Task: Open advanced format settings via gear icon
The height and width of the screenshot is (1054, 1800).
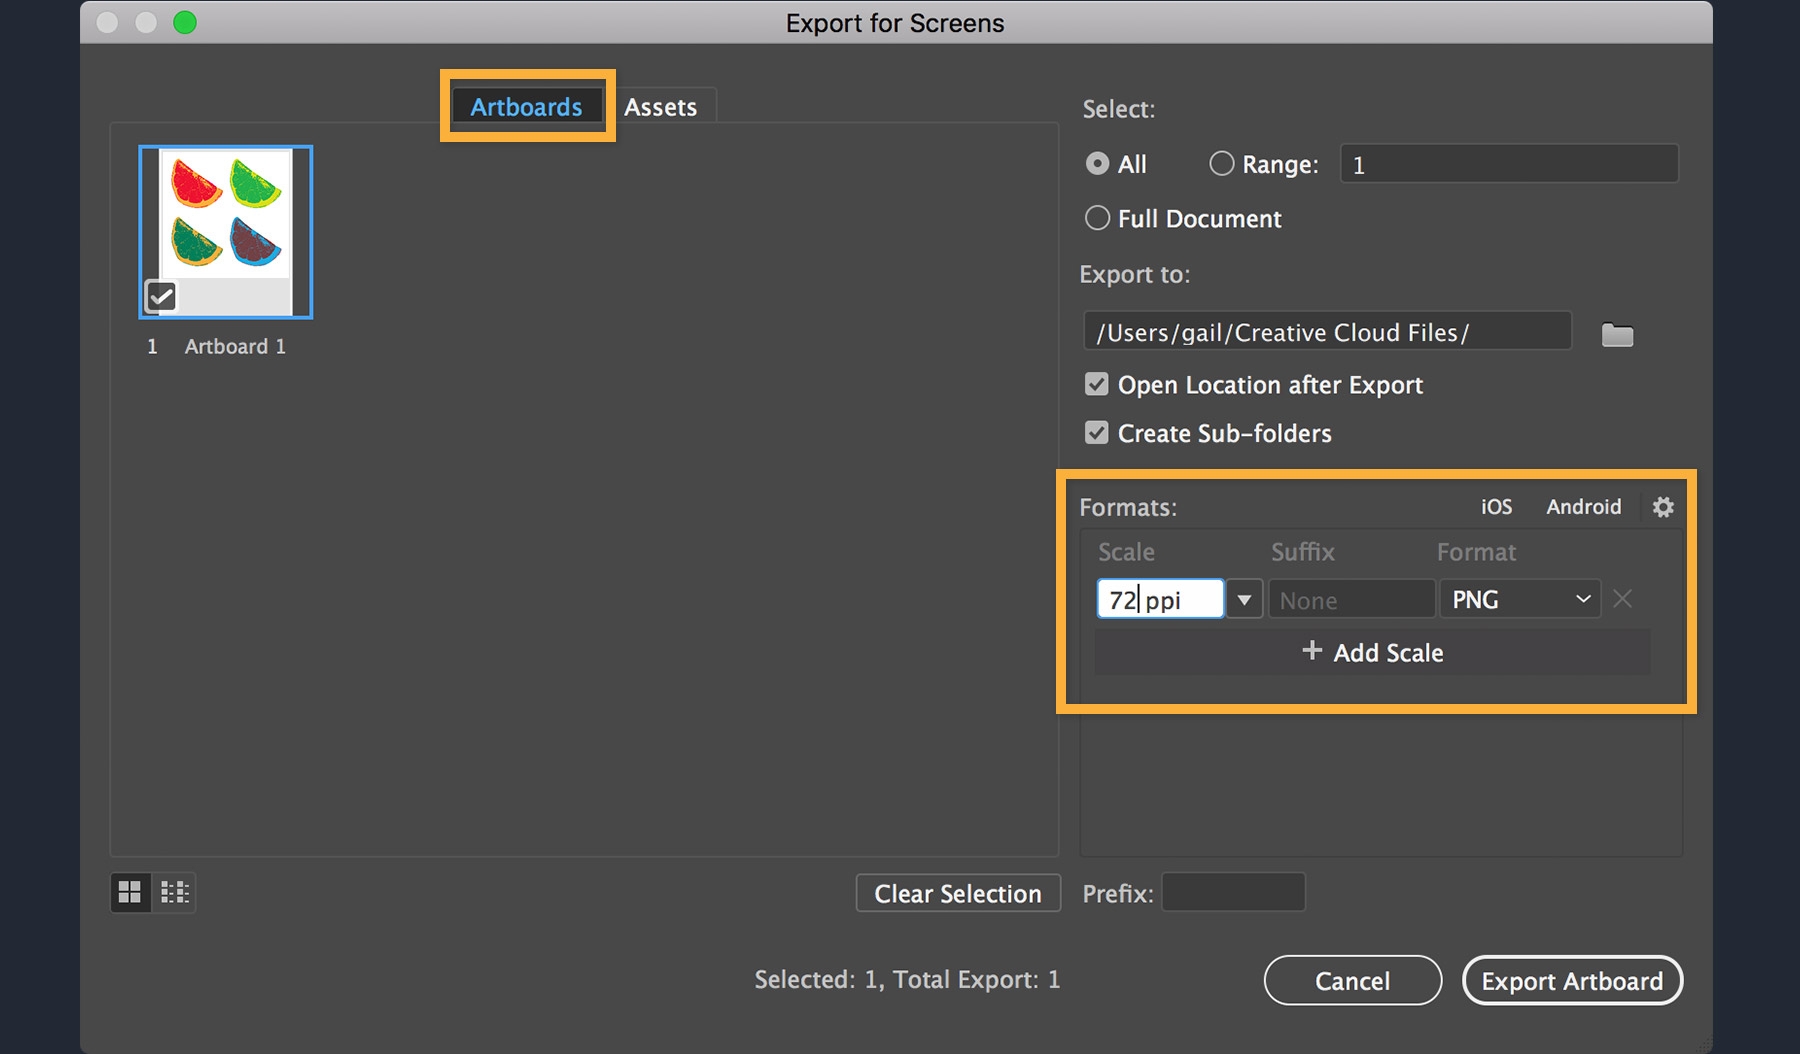Action: coord(1662,507)
